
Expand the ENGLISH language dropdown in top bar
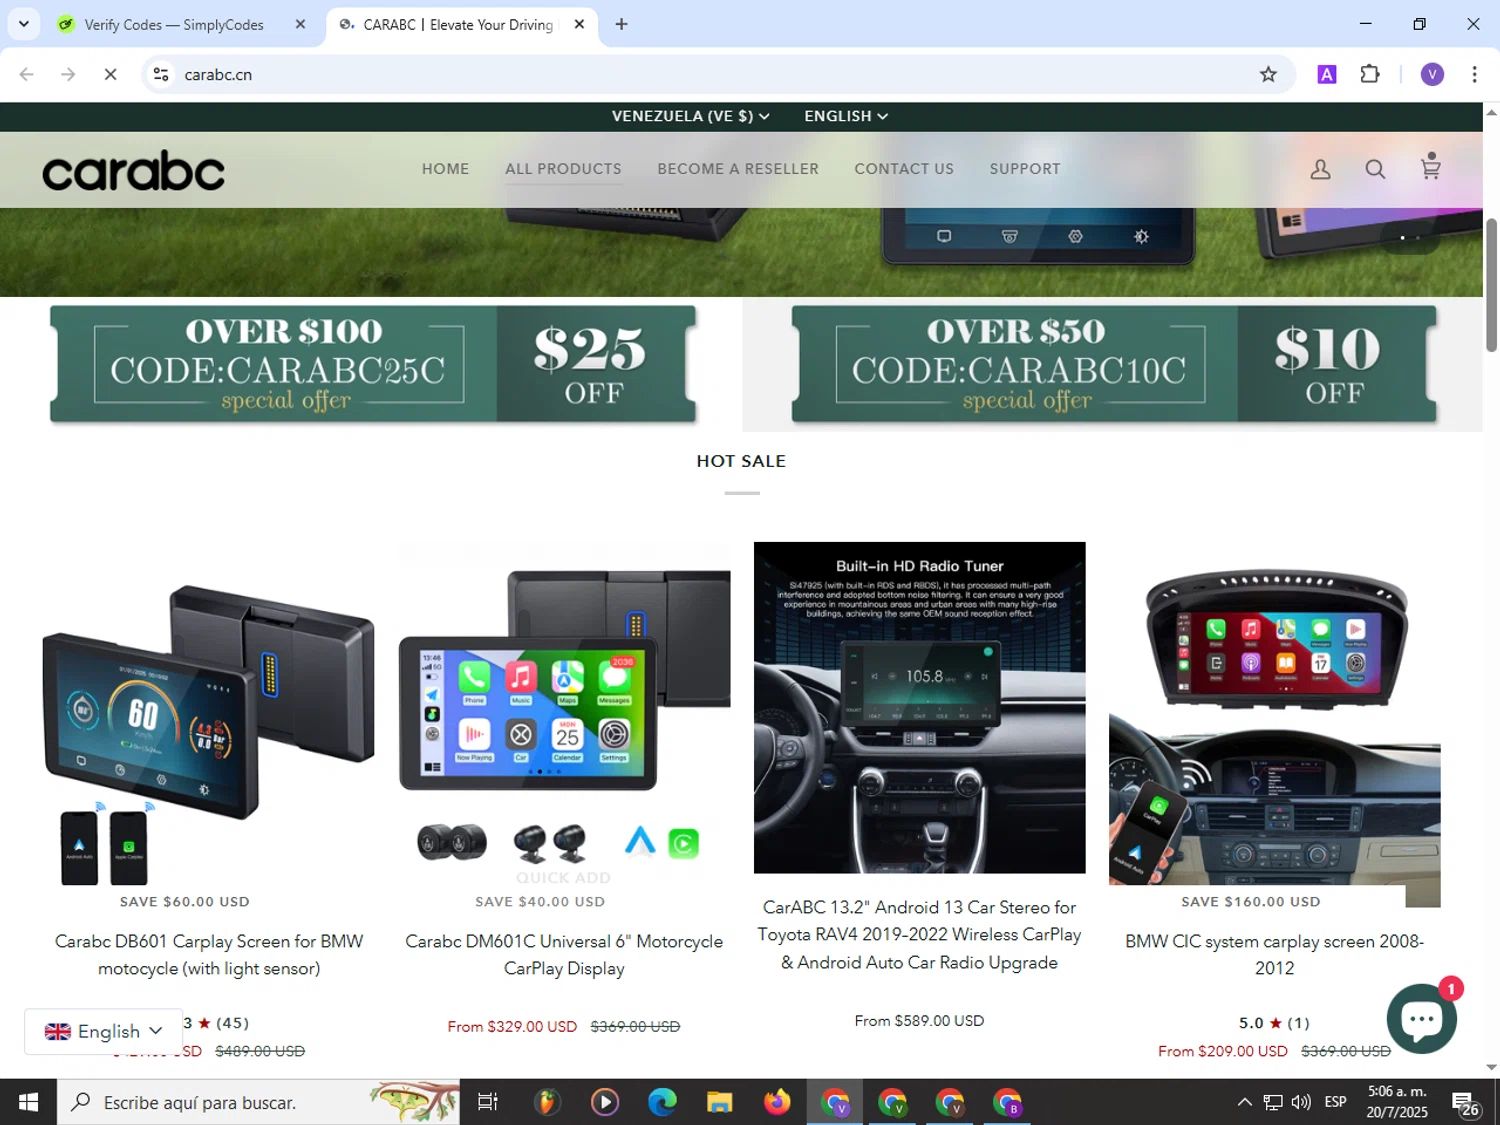(x=846, y=116)
